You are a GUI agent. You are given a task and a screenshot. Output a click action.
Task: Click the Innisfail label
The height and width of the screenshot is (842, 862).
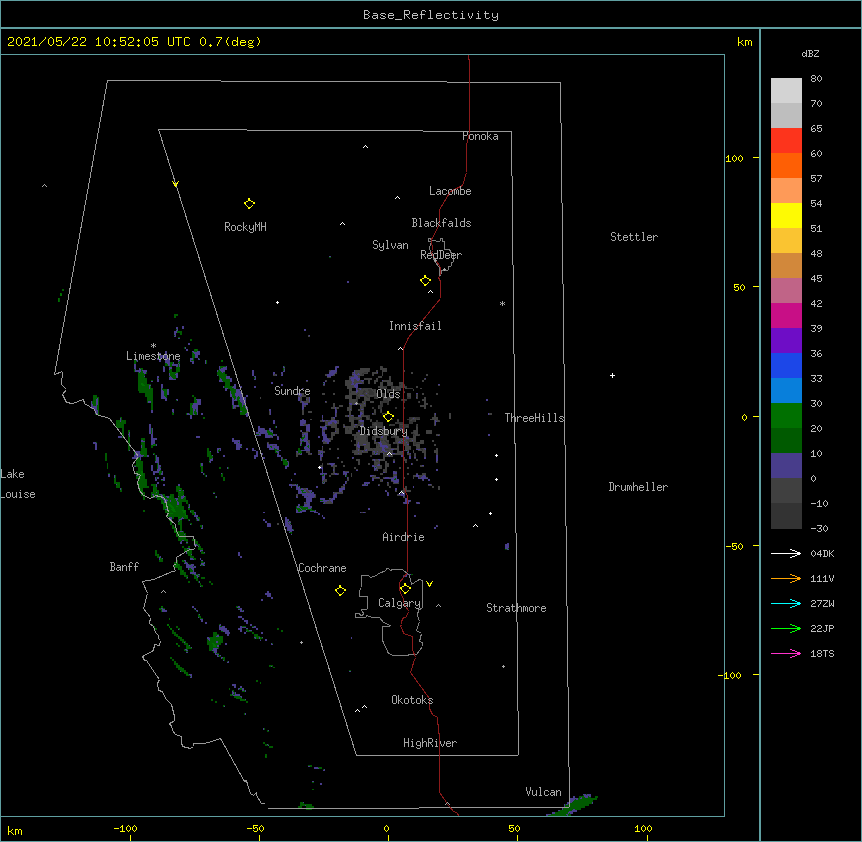[415, 326]
